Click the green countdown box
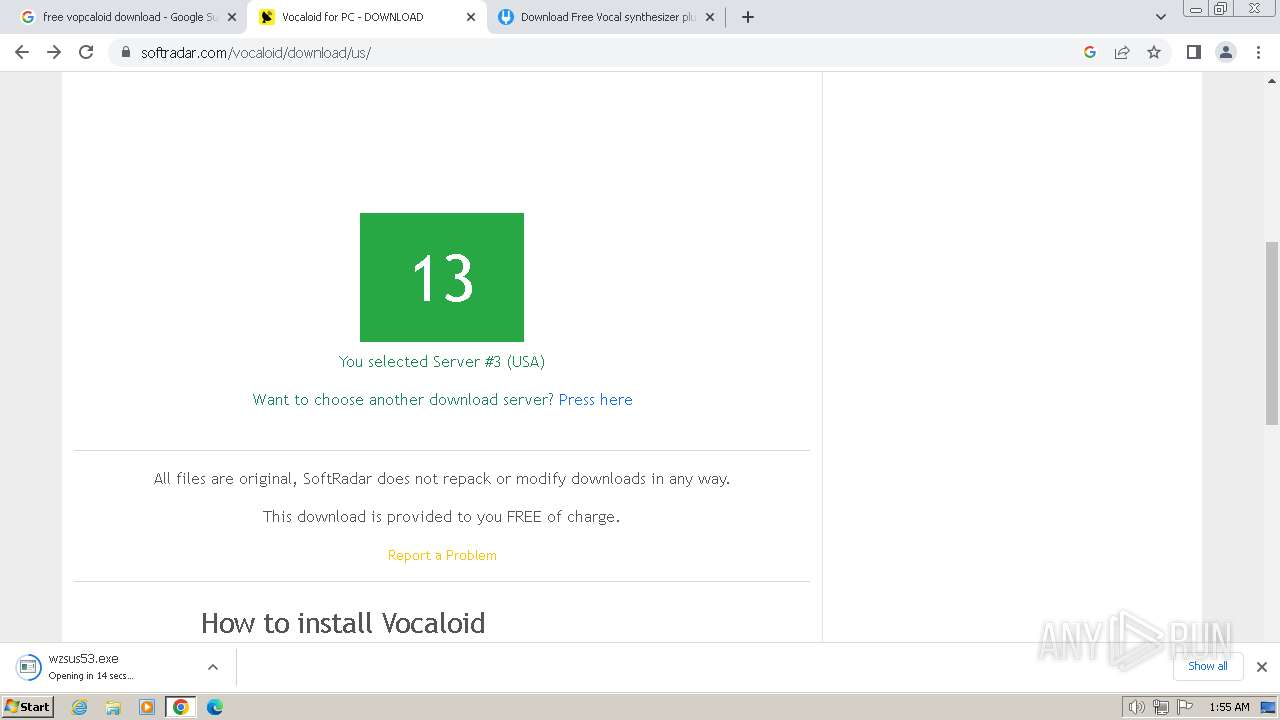1280x720 pixels. tap(442, 277)
